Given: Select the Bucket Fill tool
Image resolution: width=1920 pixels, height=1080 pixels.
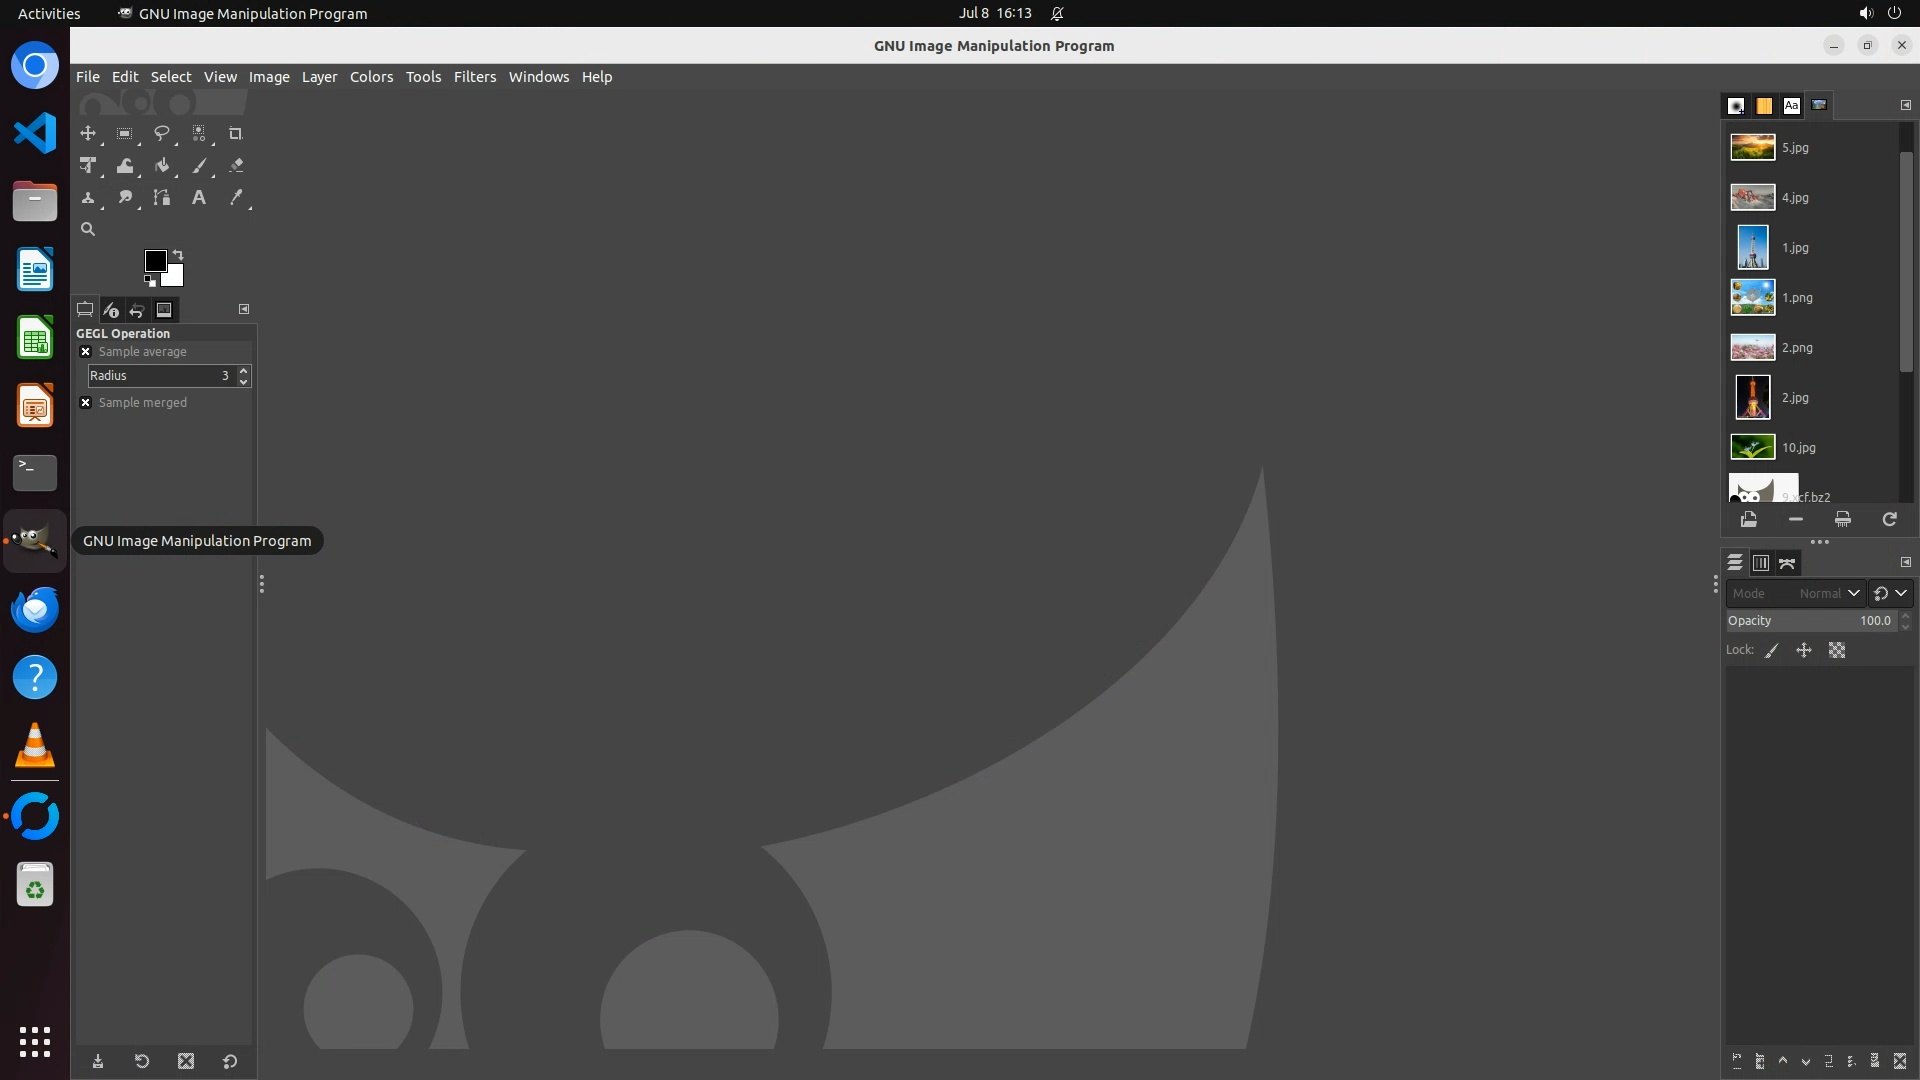Looking at the screenshot, I should click(x=162, y=166).
